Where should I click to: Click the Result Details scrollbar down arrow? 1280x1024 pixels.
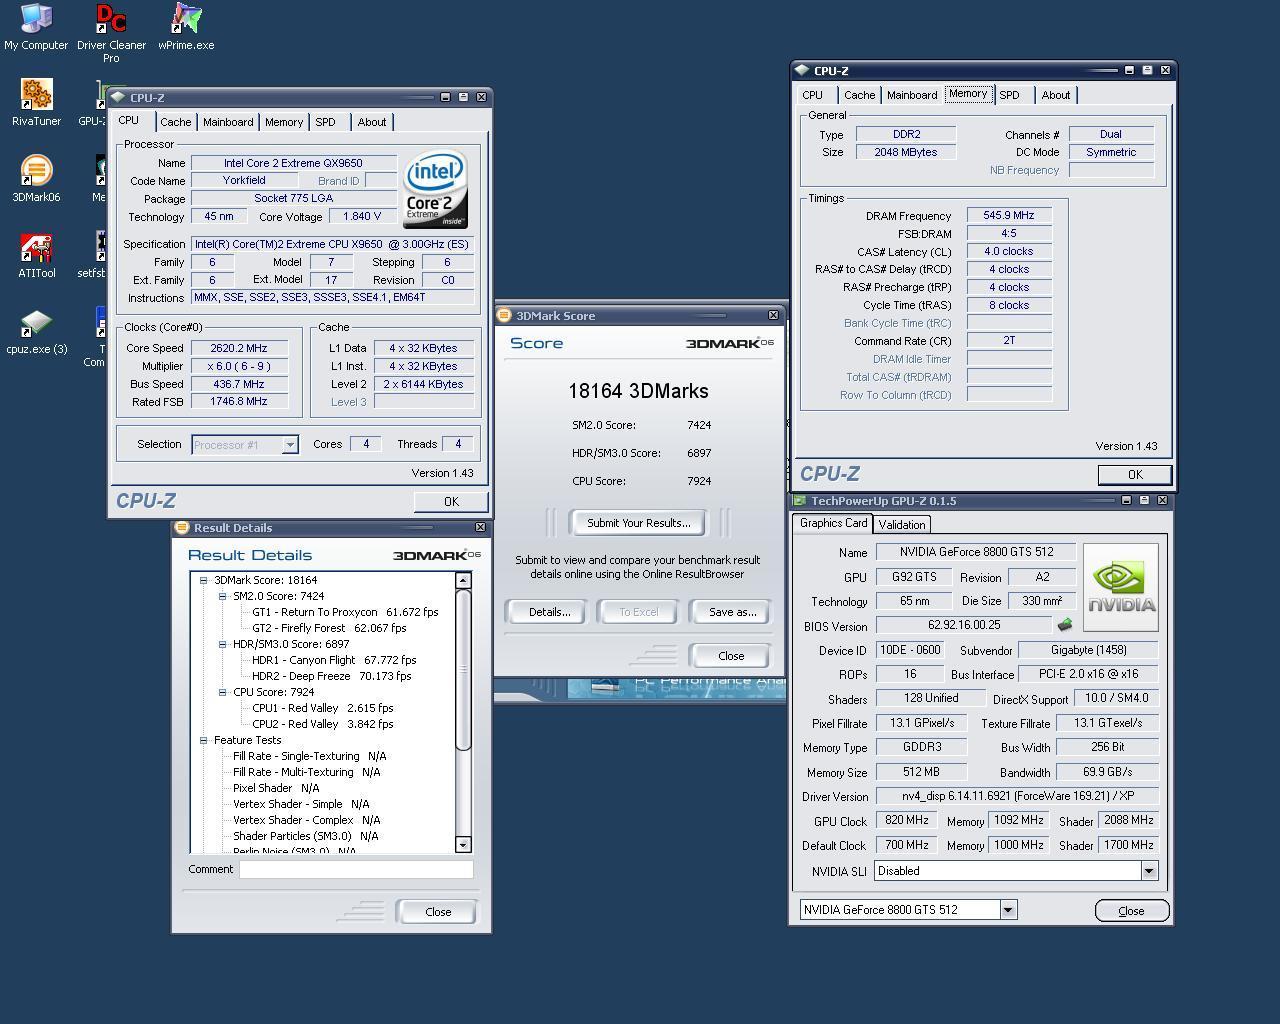pos(463,845)
